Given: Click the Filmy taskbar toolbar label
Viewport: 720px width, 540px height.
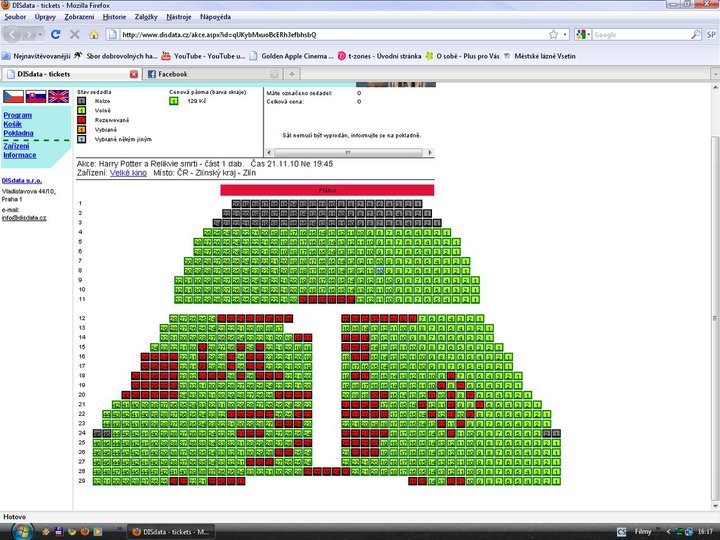Looking at the screenshot, I should [643, 532].
